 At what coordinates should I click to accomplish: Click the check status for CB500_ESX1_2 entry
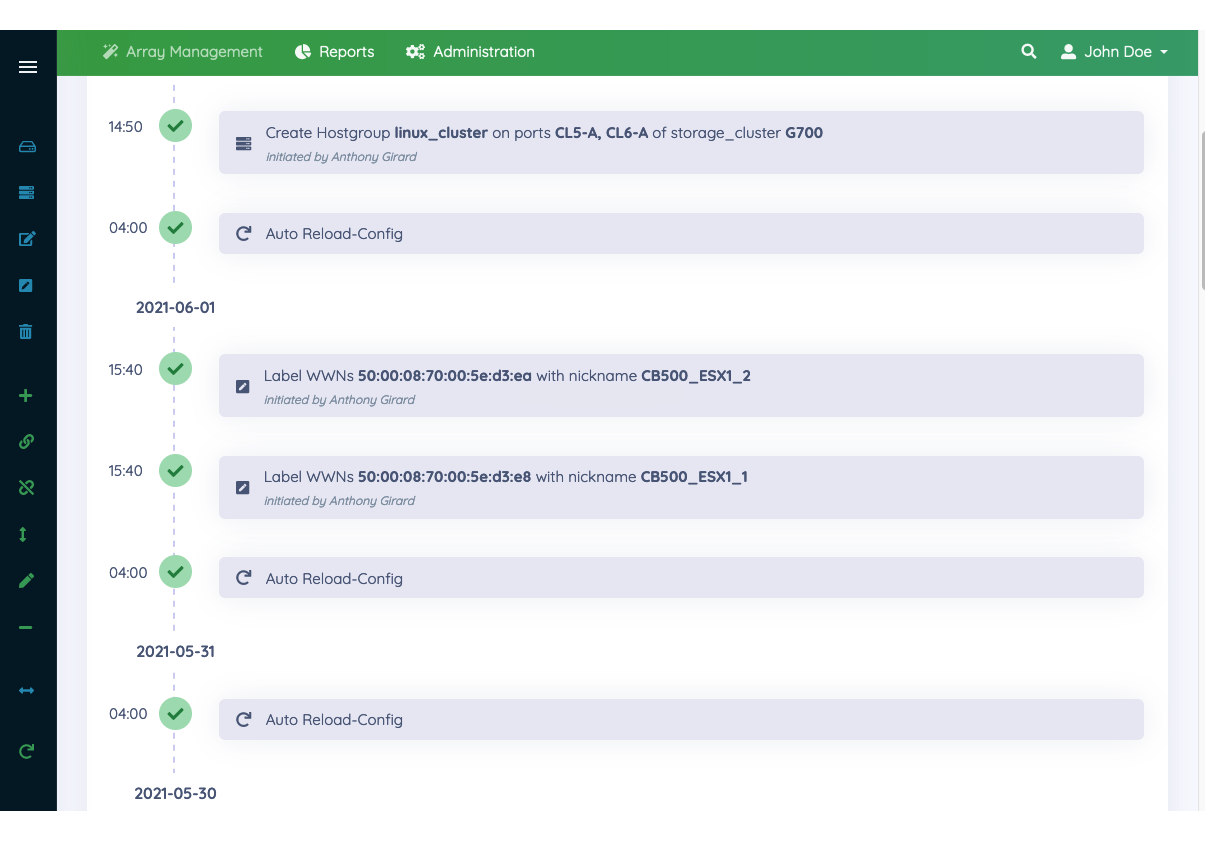click(176, 369)
